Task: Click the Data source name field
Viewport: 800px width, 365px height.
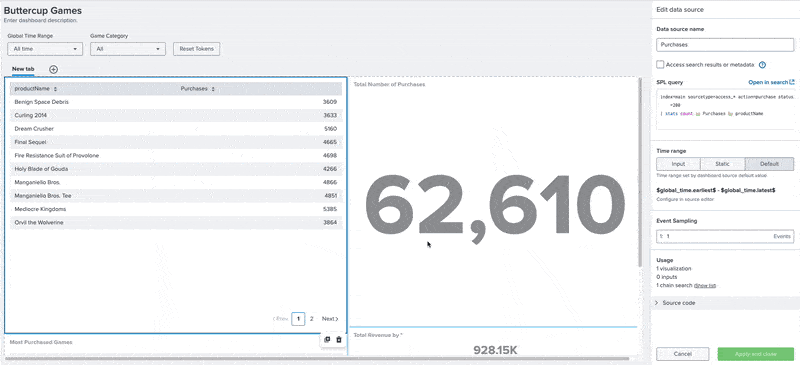Action: (x=725, y=44)
